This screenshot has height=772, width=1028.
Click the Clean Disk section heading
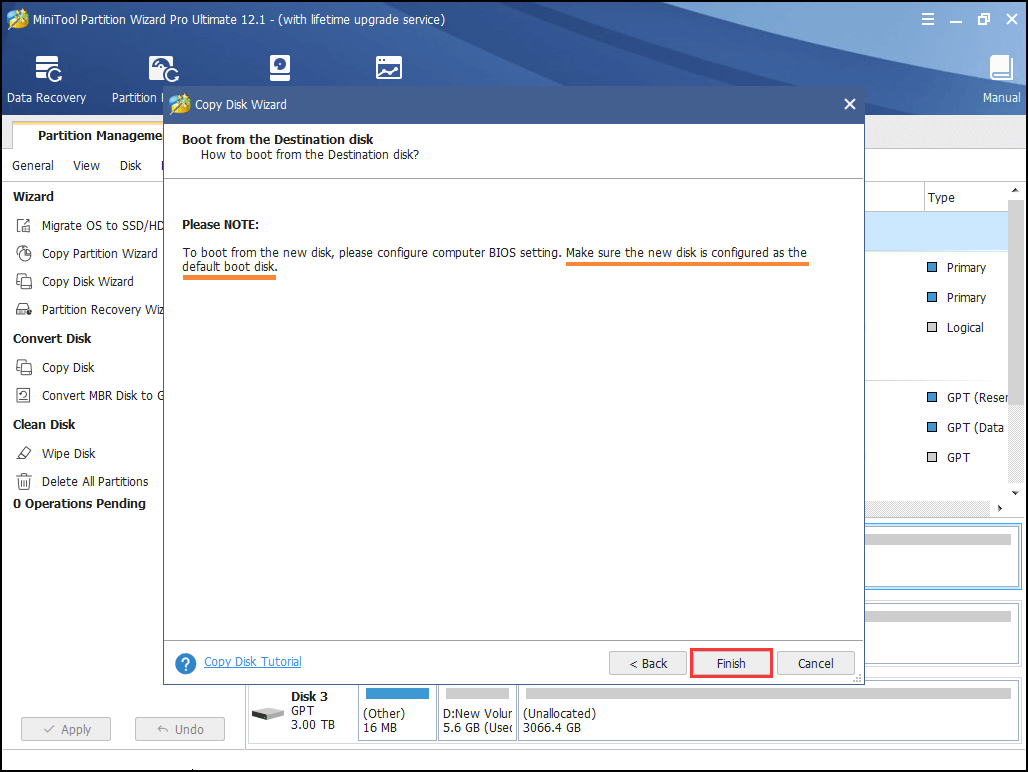[x=44, y=425]
